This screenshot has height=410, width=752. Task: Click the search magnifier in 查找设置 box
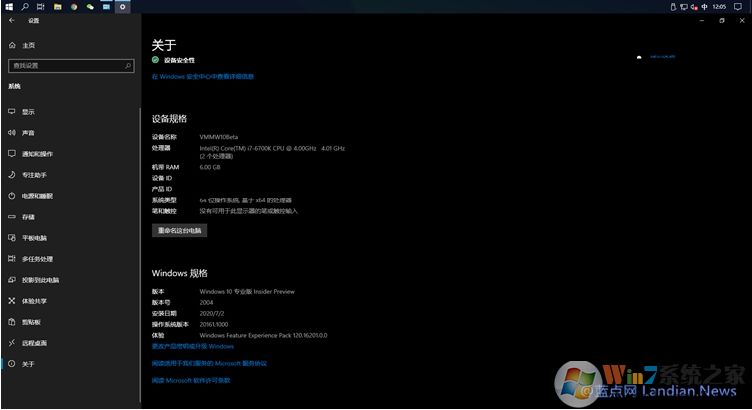click(128, 66)
